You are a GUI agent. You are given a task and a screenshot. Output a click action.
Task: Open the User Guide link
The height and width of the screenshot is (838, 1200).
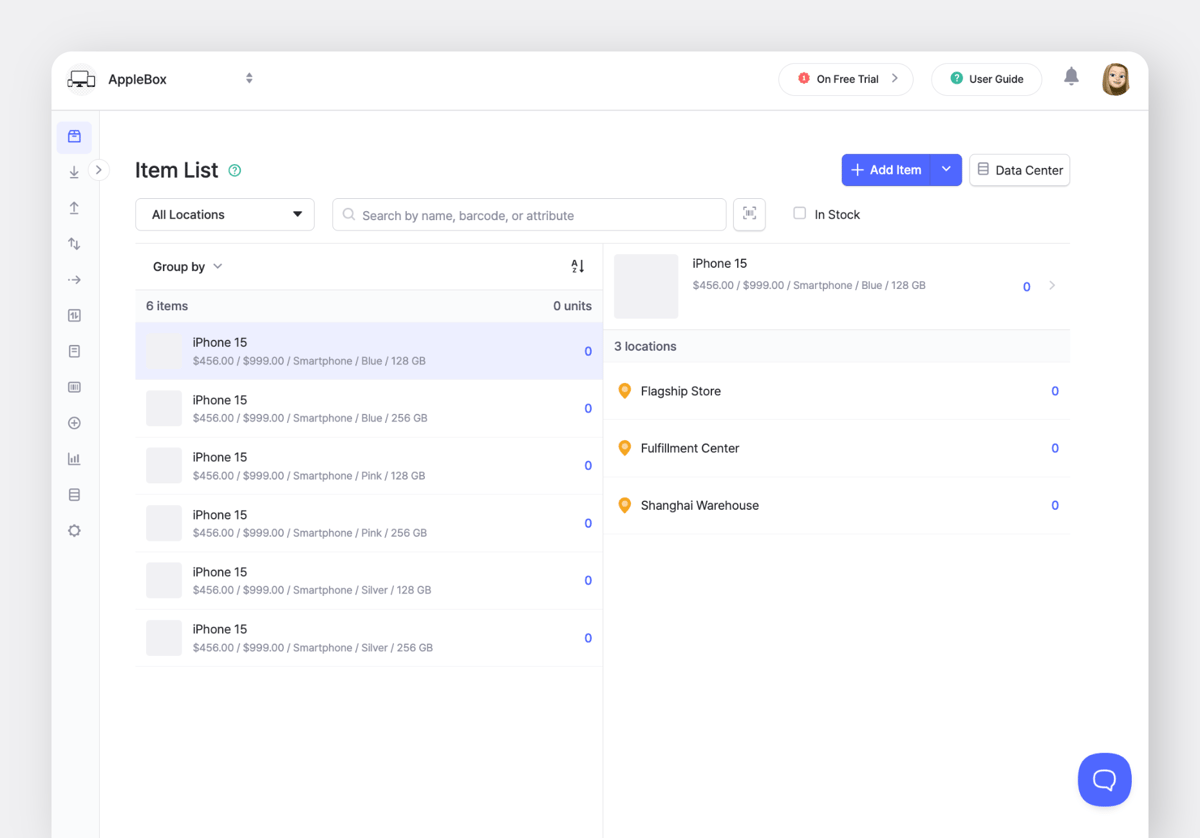[985, 79]
